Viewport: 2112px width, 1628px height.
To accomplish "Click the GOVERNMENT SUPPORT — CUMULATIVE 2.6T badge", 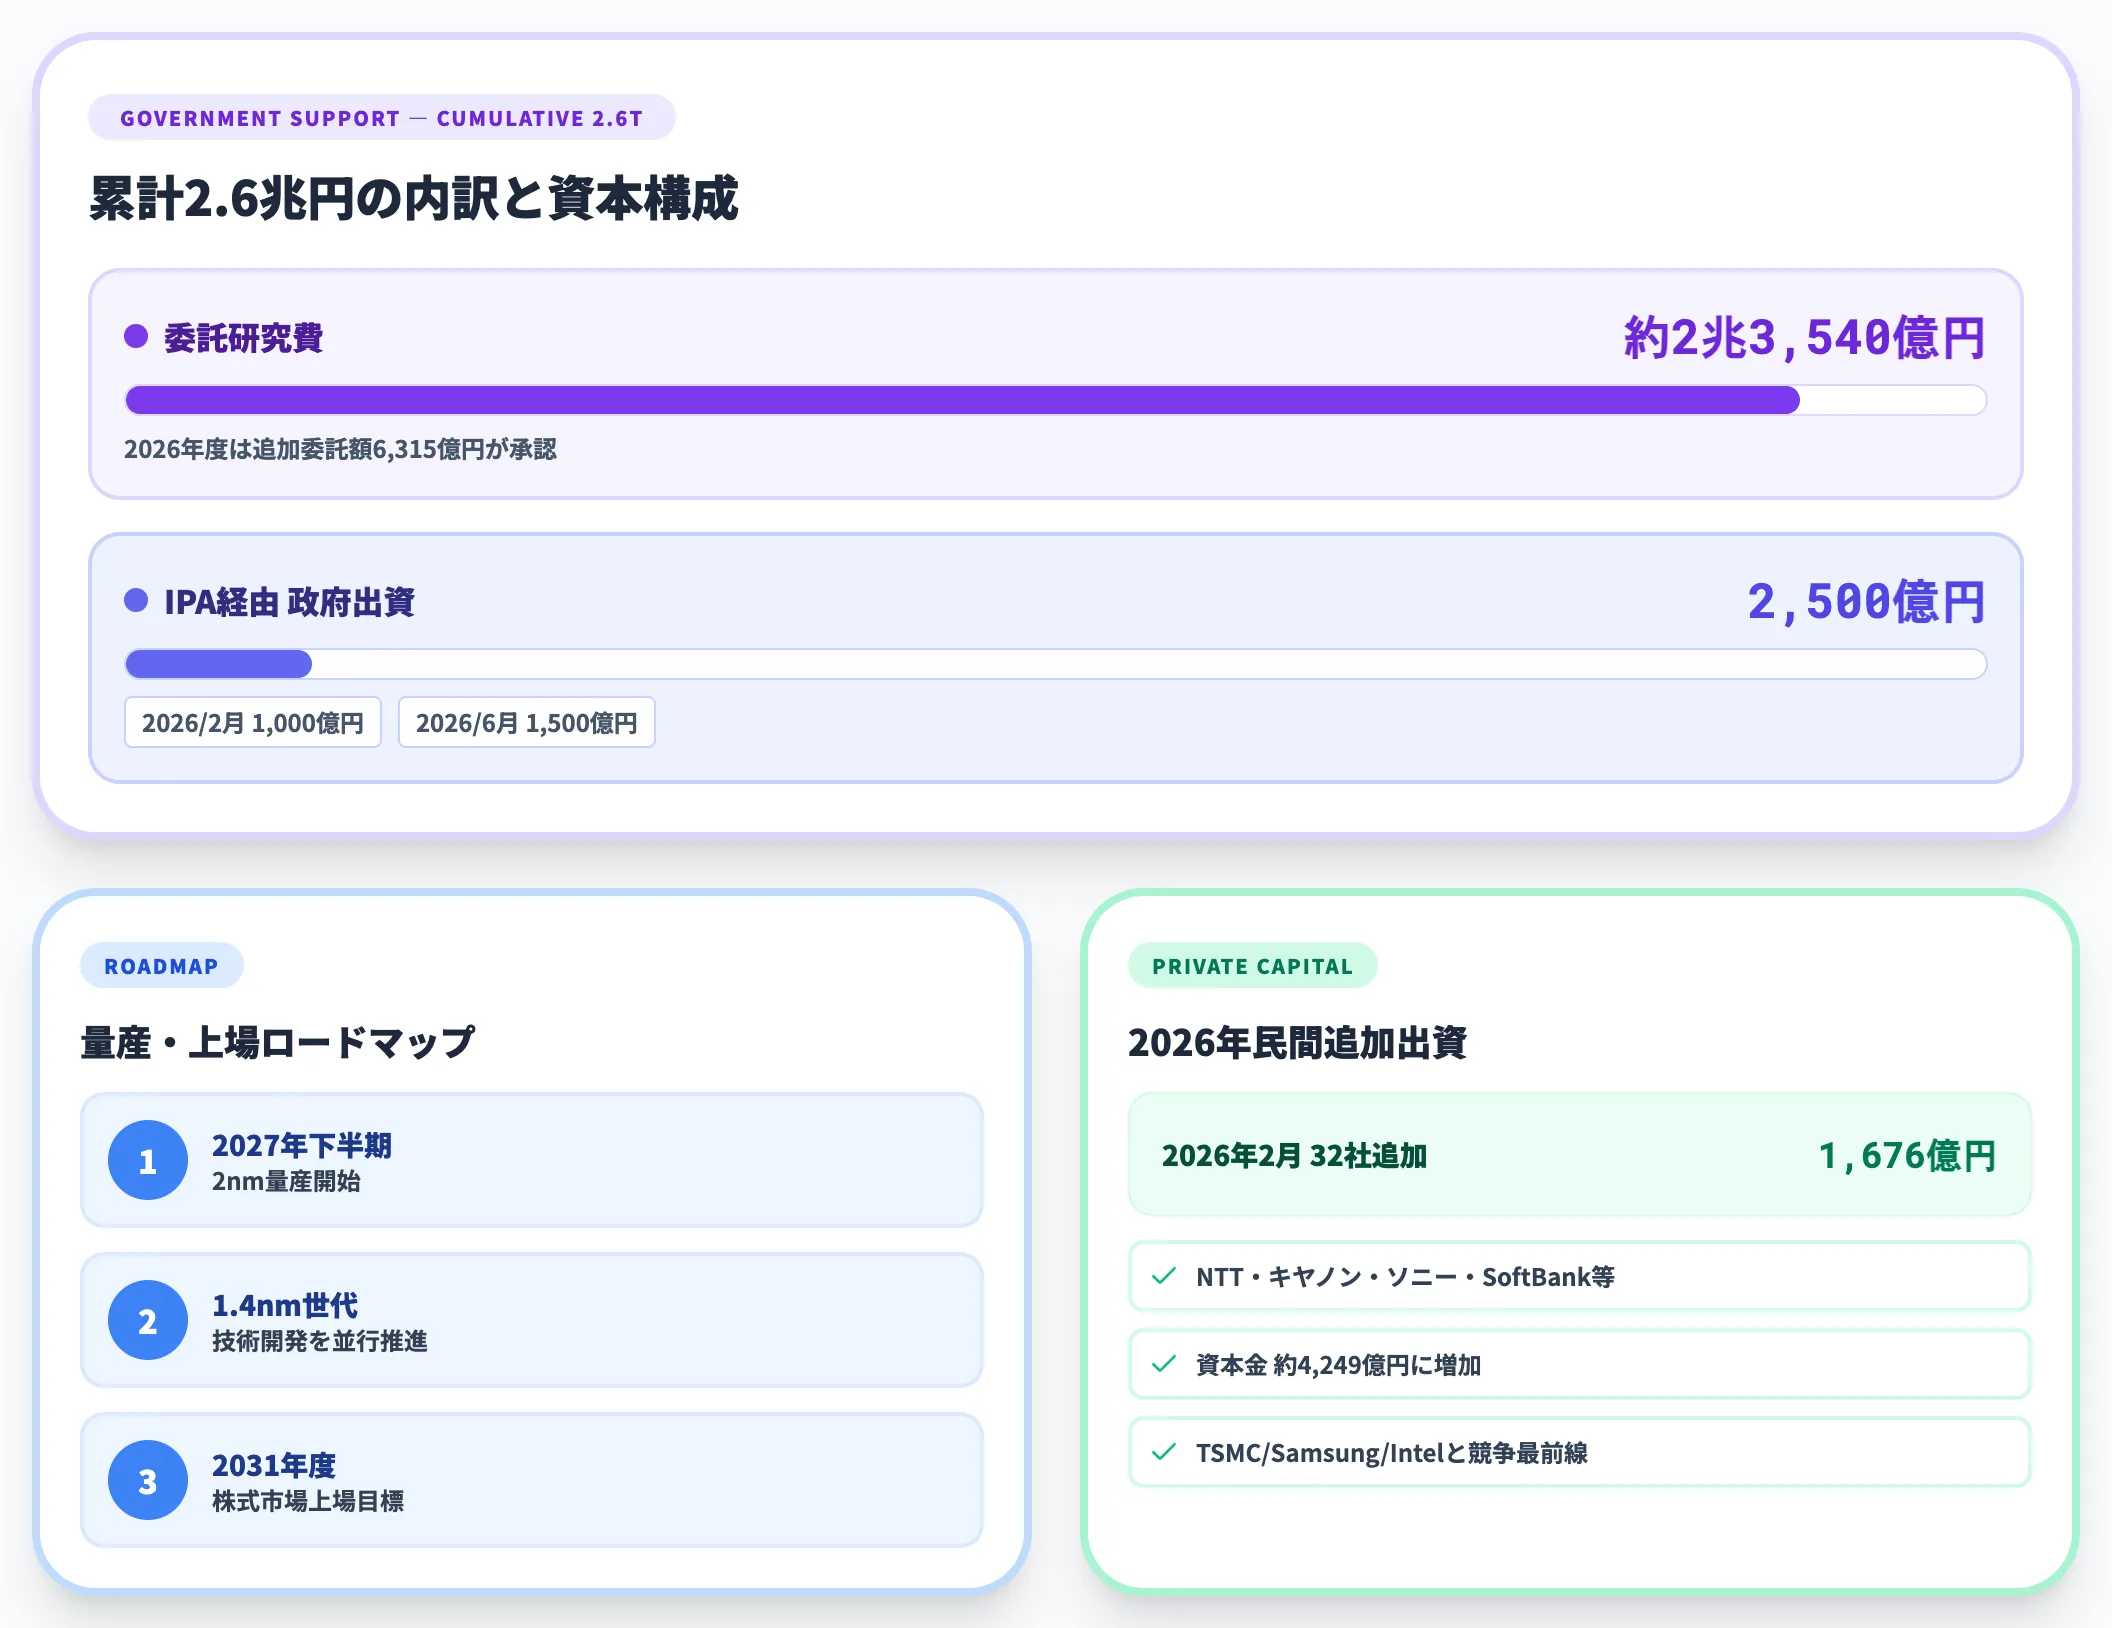I will [x=382, y=118].
